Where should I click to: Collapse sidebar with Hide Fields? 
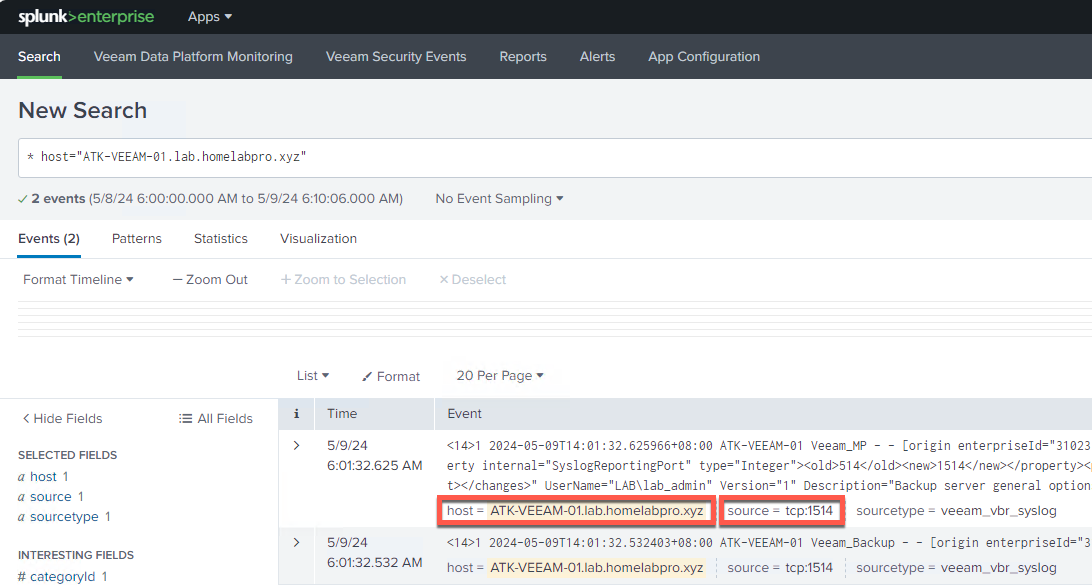[62, 419]
